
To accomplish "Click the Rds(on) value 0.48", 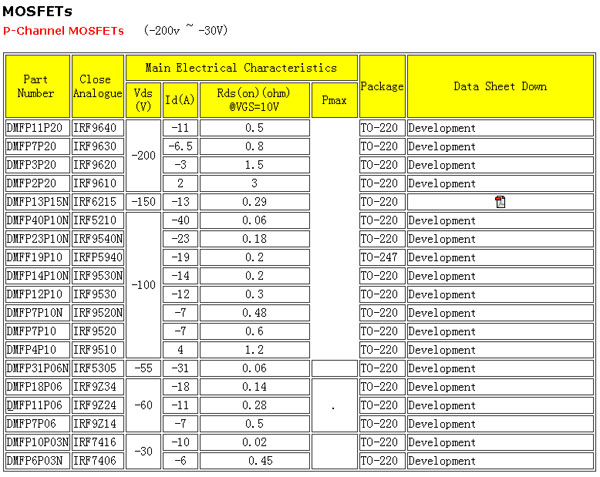I will (254, 313).
